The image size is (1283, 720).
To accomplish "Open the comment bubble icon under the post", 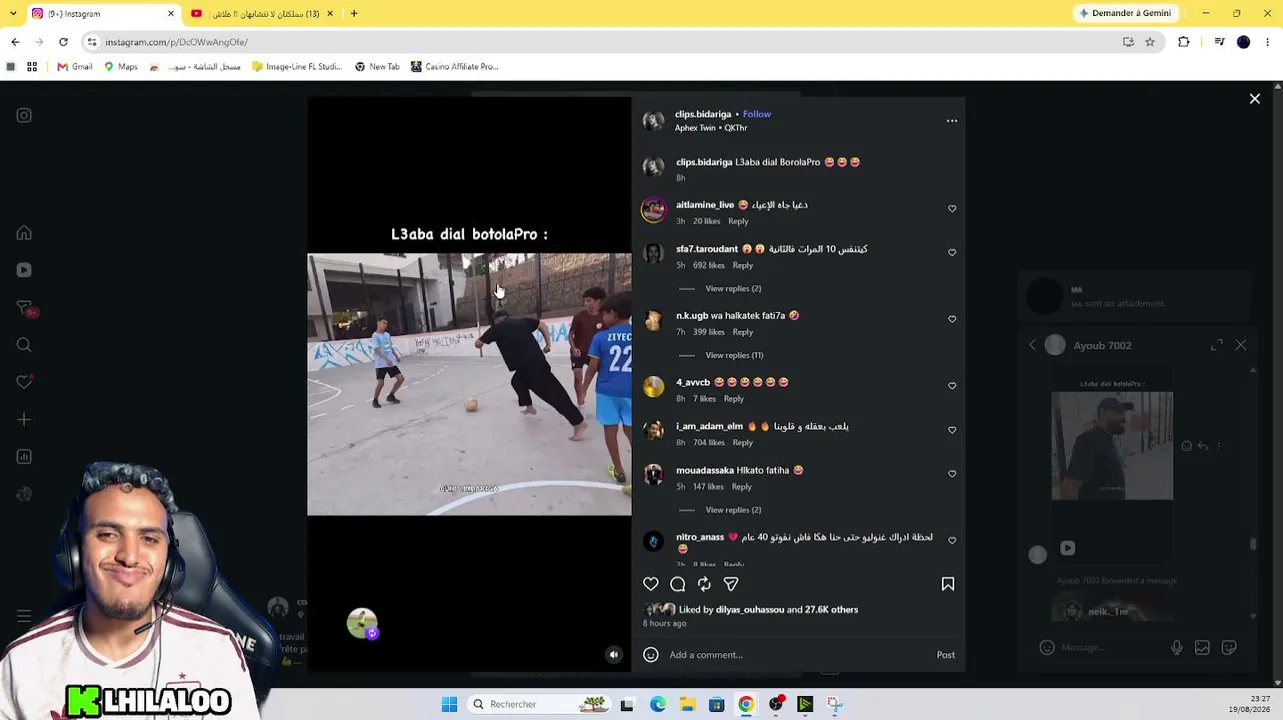I will coord(678,584).
